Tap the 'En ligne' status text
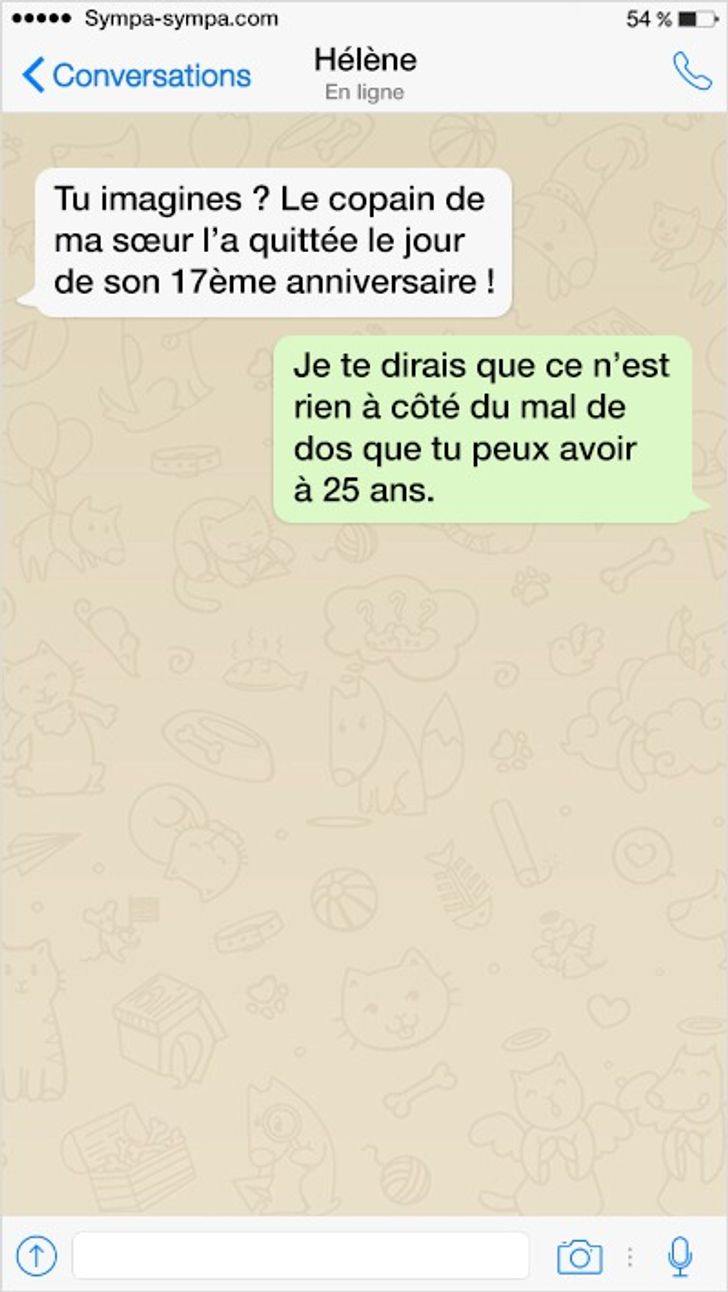Screen dimensions: 728x1292 click(365, 93)
